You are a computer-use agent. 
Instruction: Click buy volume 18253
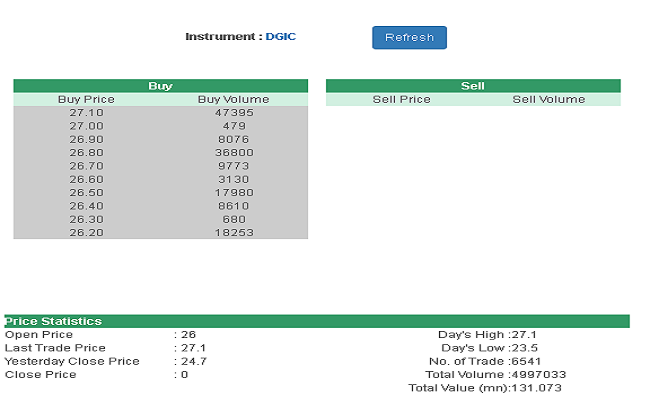click(x=233, y=232)
